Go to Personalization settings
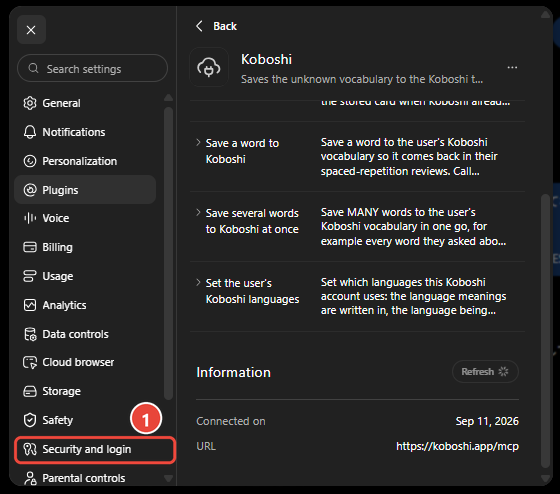The width and height of the screenshot is (560, 494). (85, 161)
